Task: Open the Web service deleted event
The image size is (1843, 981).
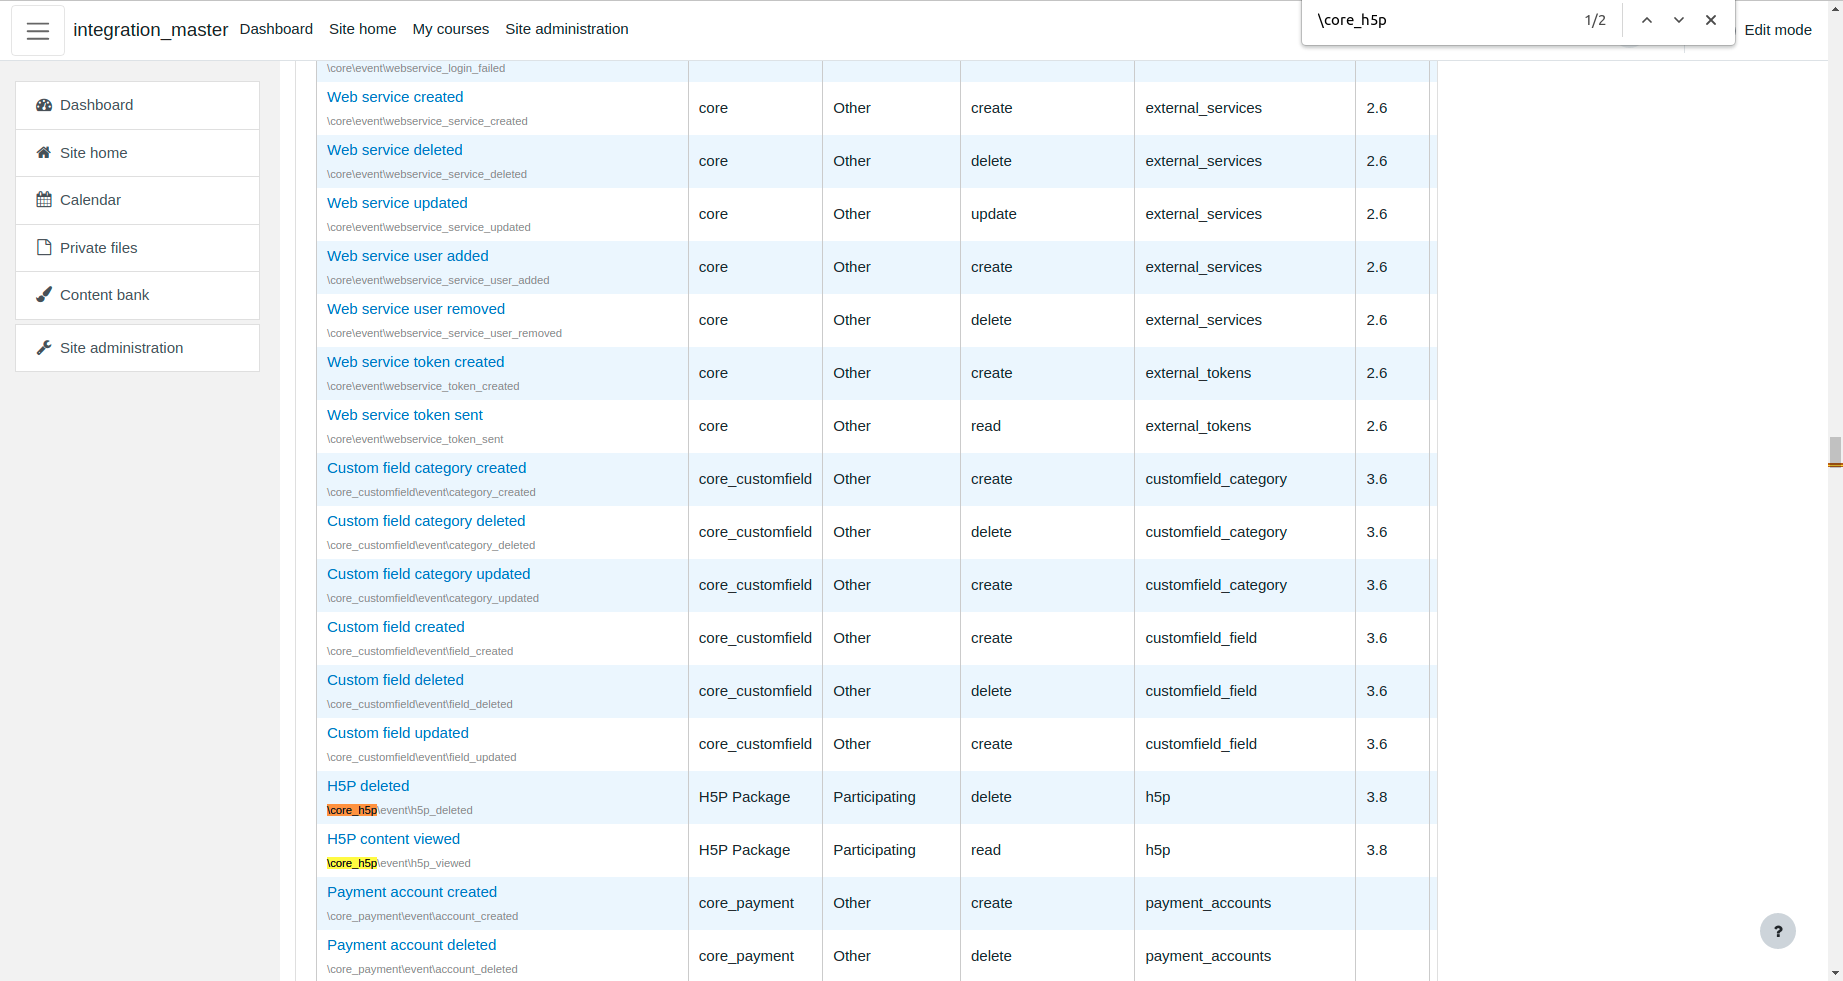Action: [395, 150]
